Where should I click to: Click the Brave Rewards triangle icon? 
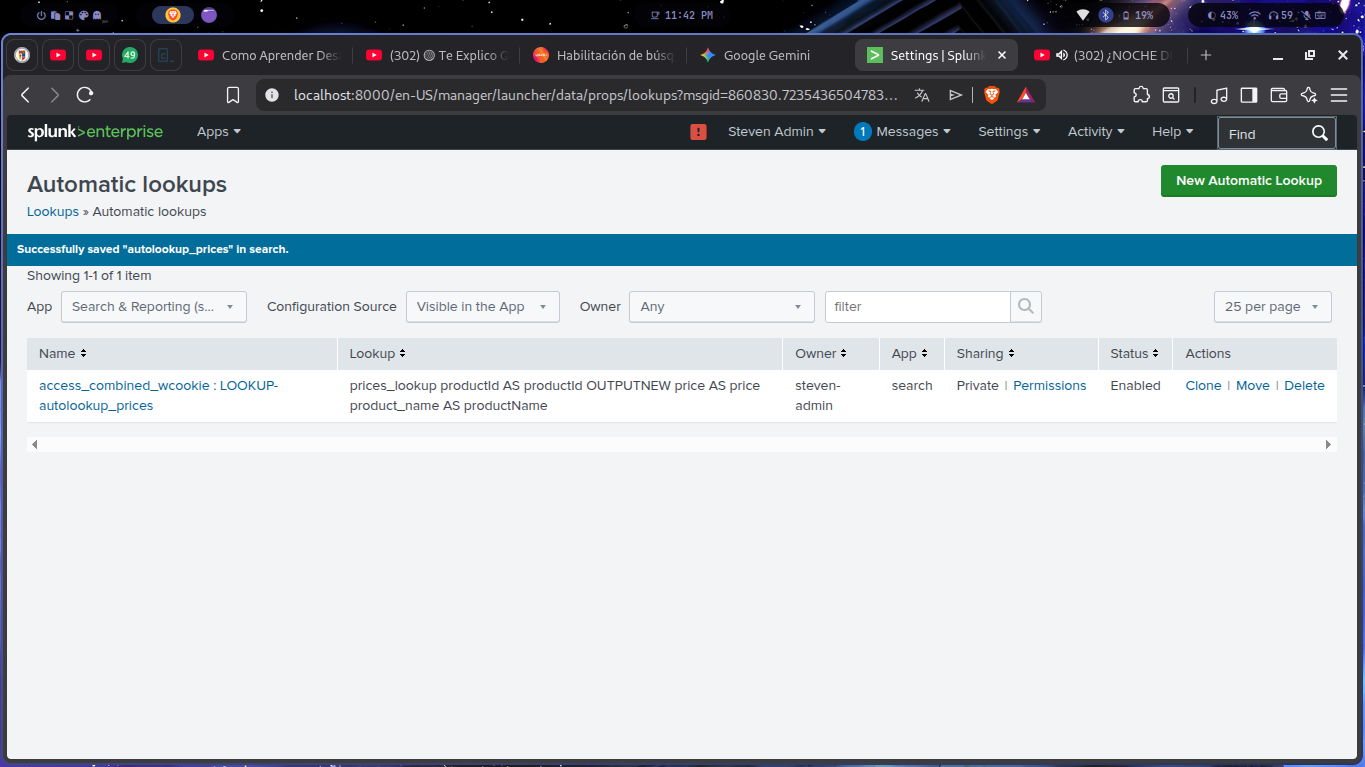pos(1025,94)
